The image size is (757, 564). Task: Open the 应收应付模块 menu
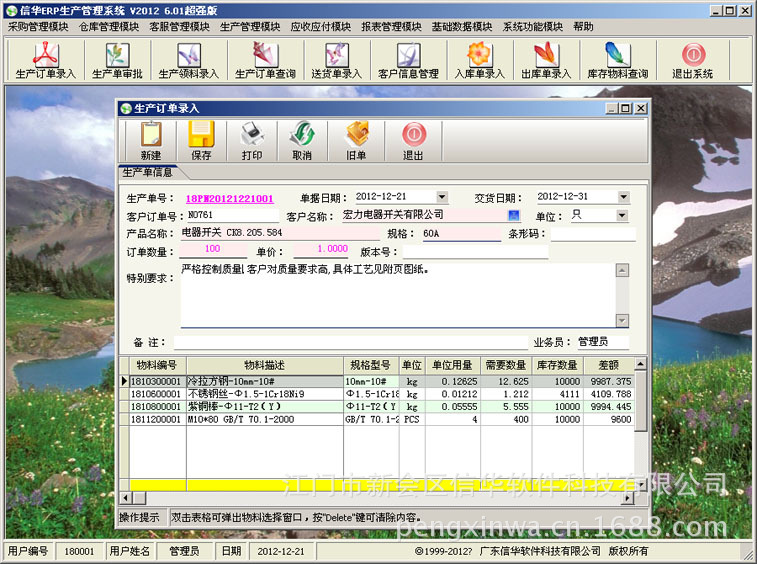pos(321,27)
